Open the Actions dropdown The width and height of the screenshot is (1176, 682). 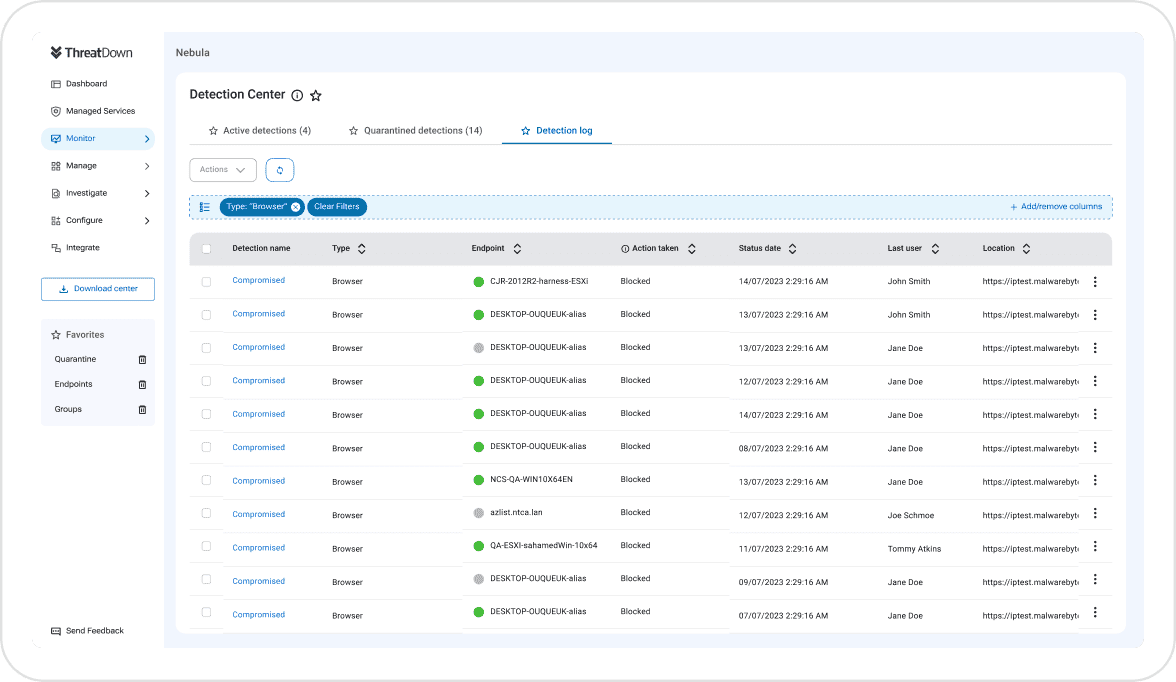pos(223,170)
